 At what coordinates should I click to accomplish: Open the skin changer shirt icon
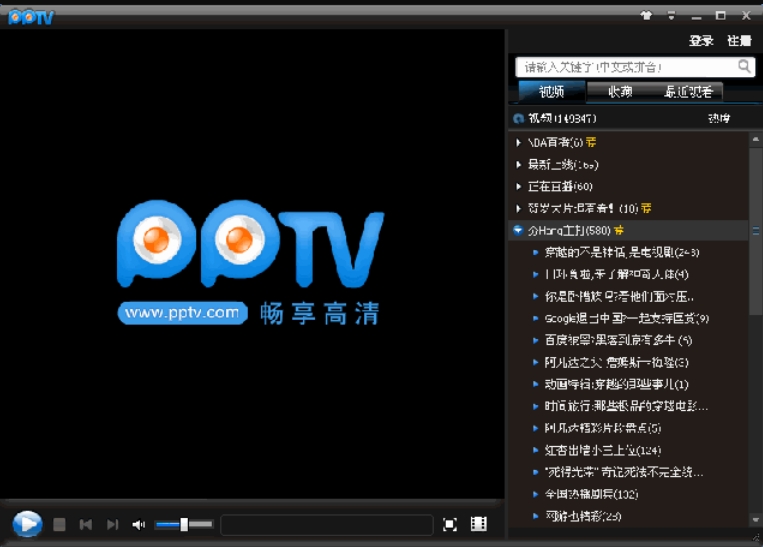pyautogui.click(x=646, y=16)
